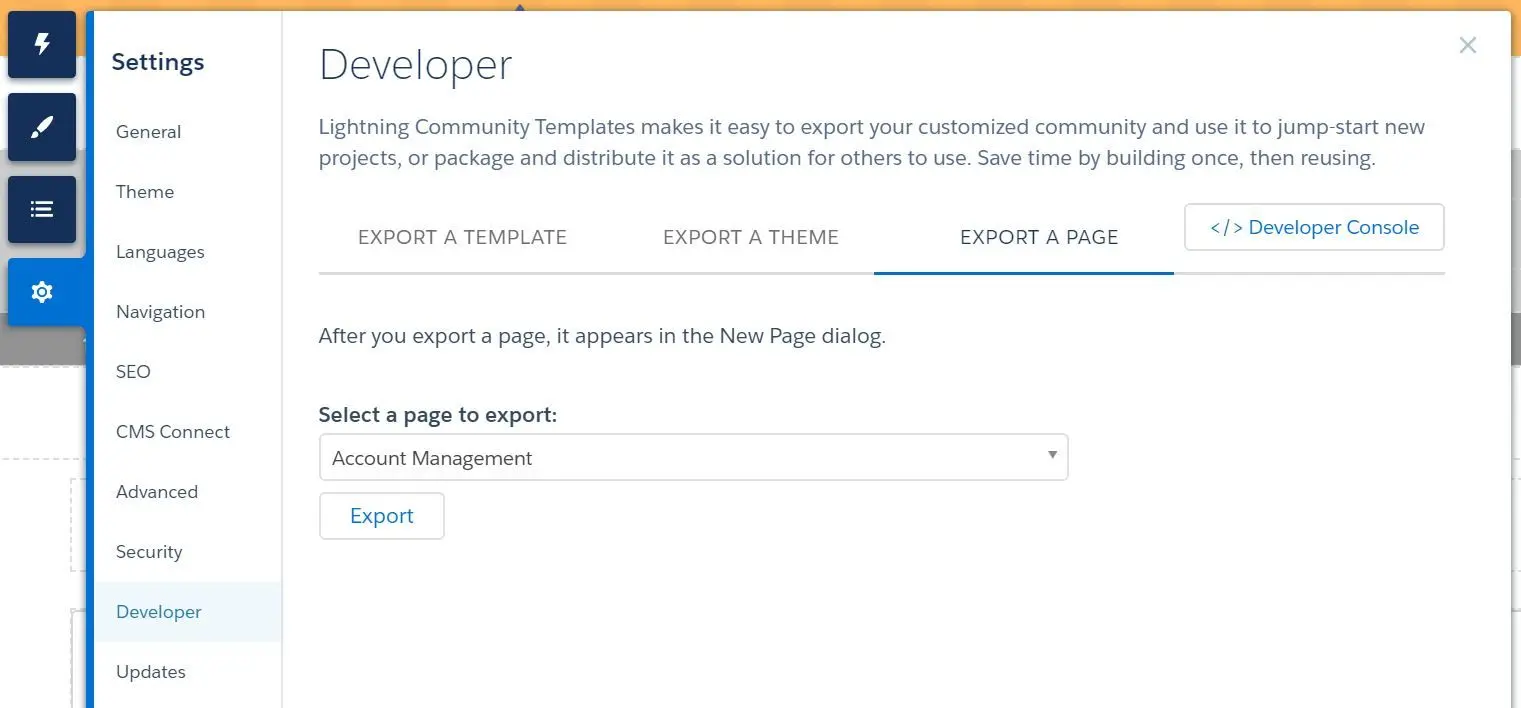Click the Lightning Community Templates description text

click(x=872, y=143)
